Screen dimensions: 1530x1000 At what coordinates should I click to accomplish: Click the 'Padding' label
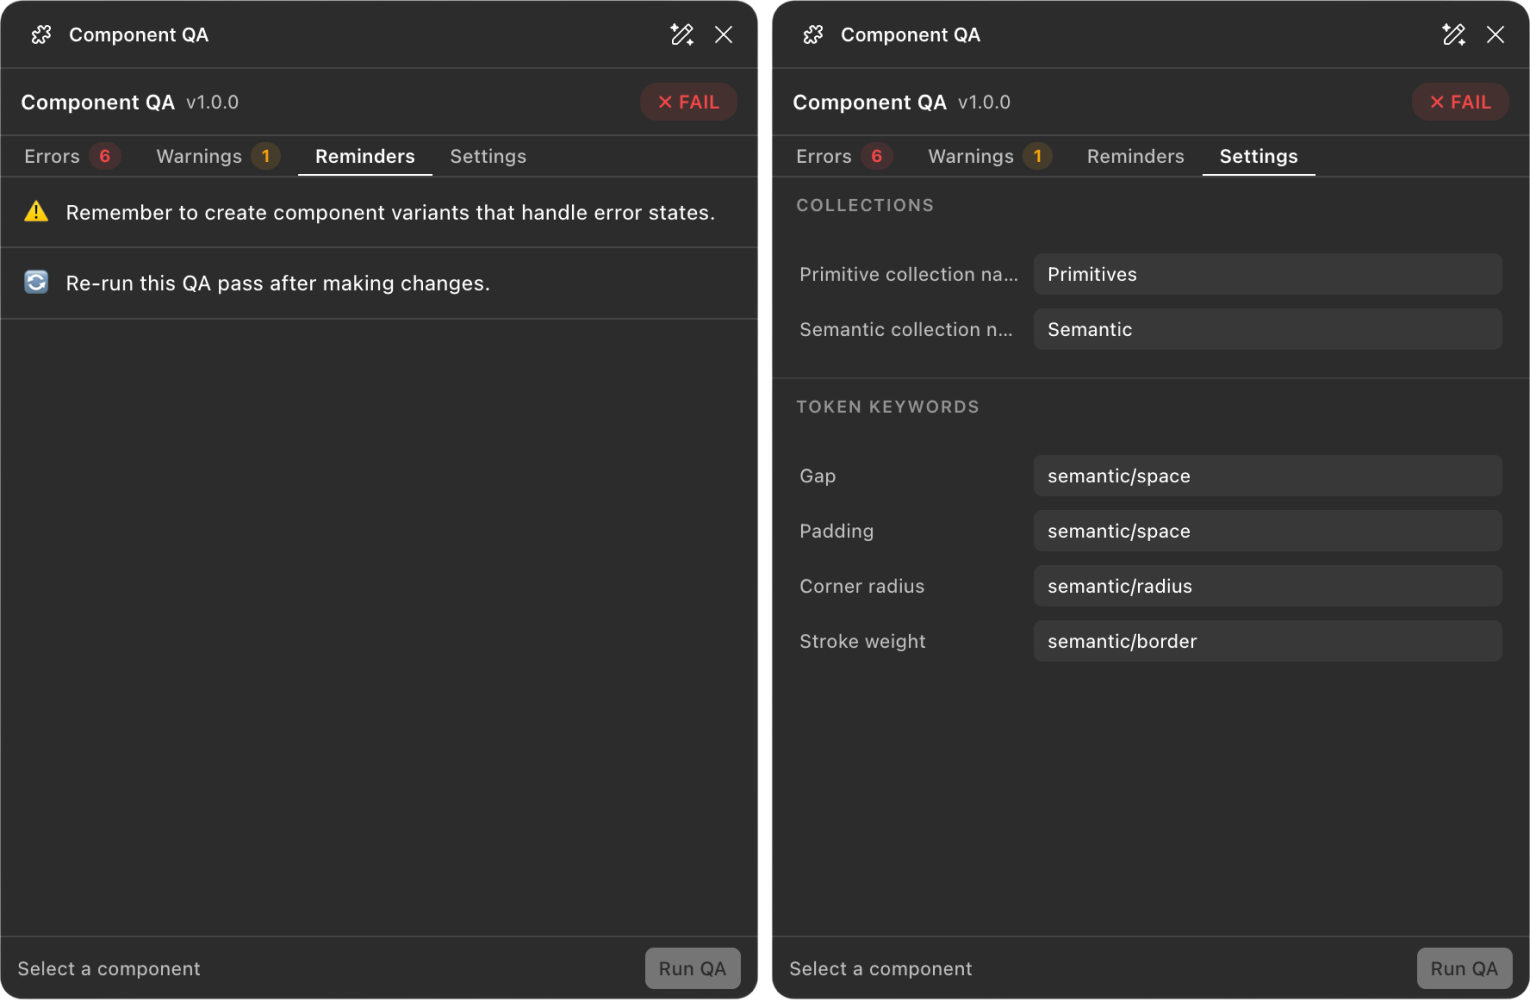pos(837,531)
